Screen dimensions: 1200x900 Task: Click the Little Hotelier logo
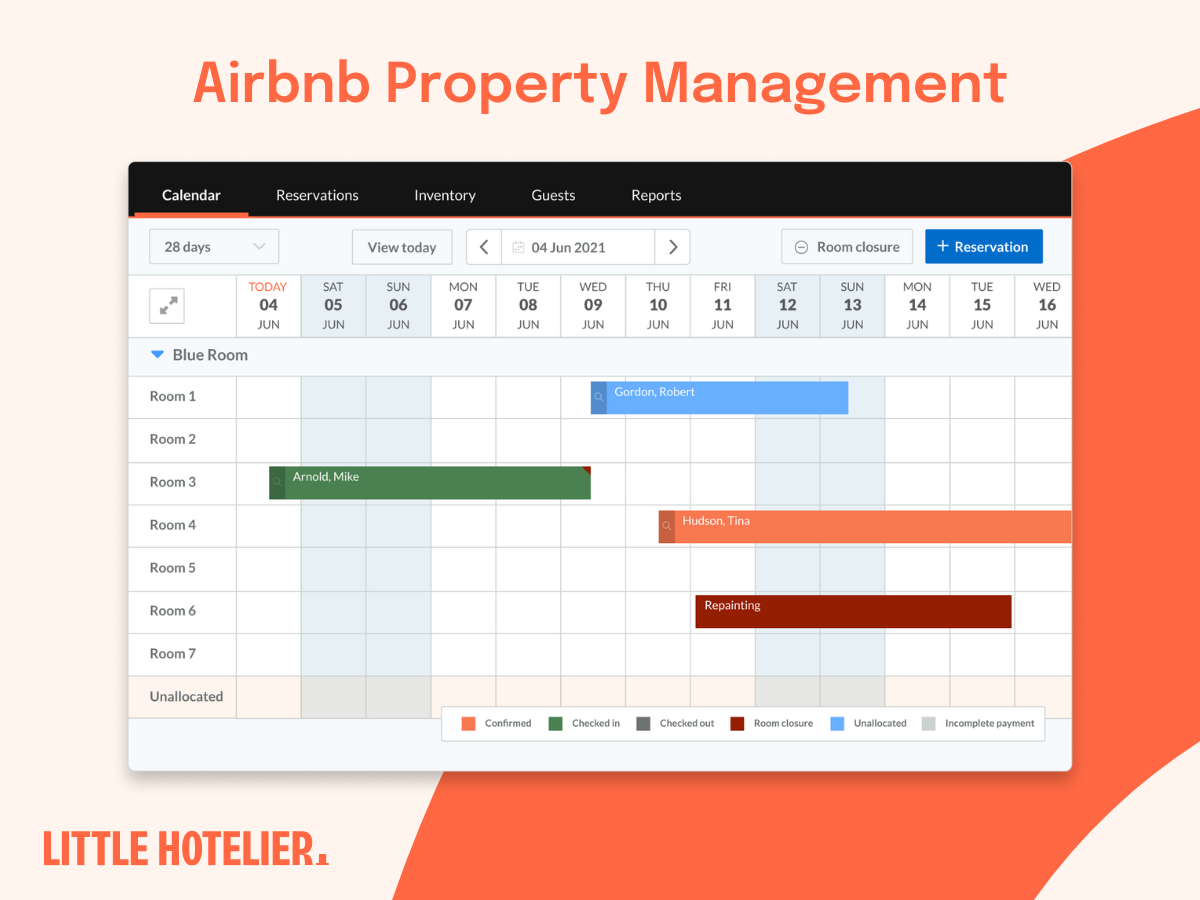[185, 849]
